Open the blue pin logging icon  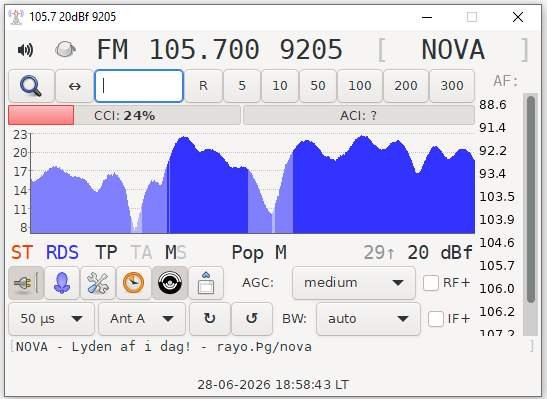coord(62,283)
